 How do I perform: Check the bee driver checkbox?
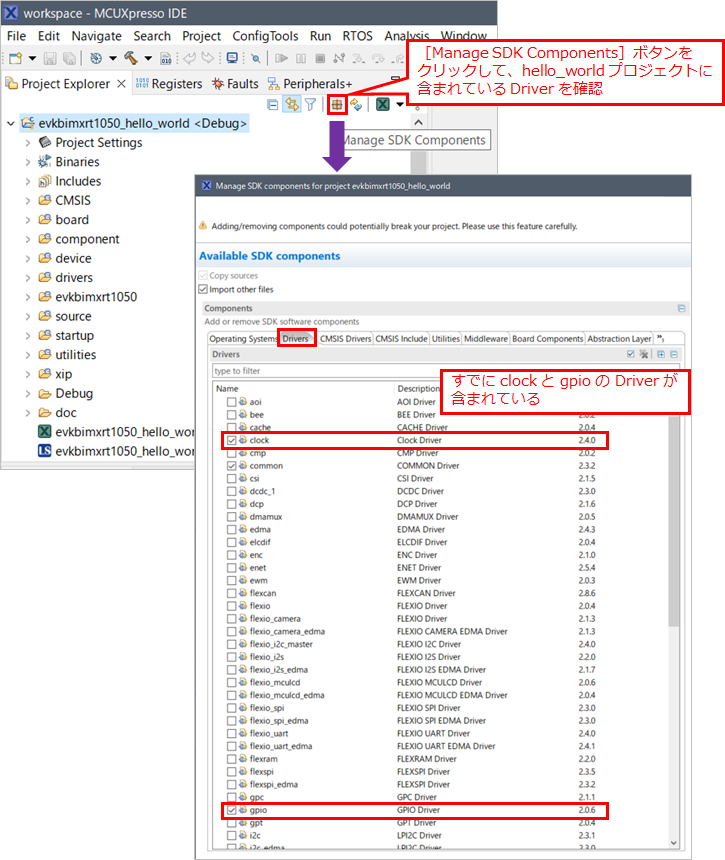231,415
